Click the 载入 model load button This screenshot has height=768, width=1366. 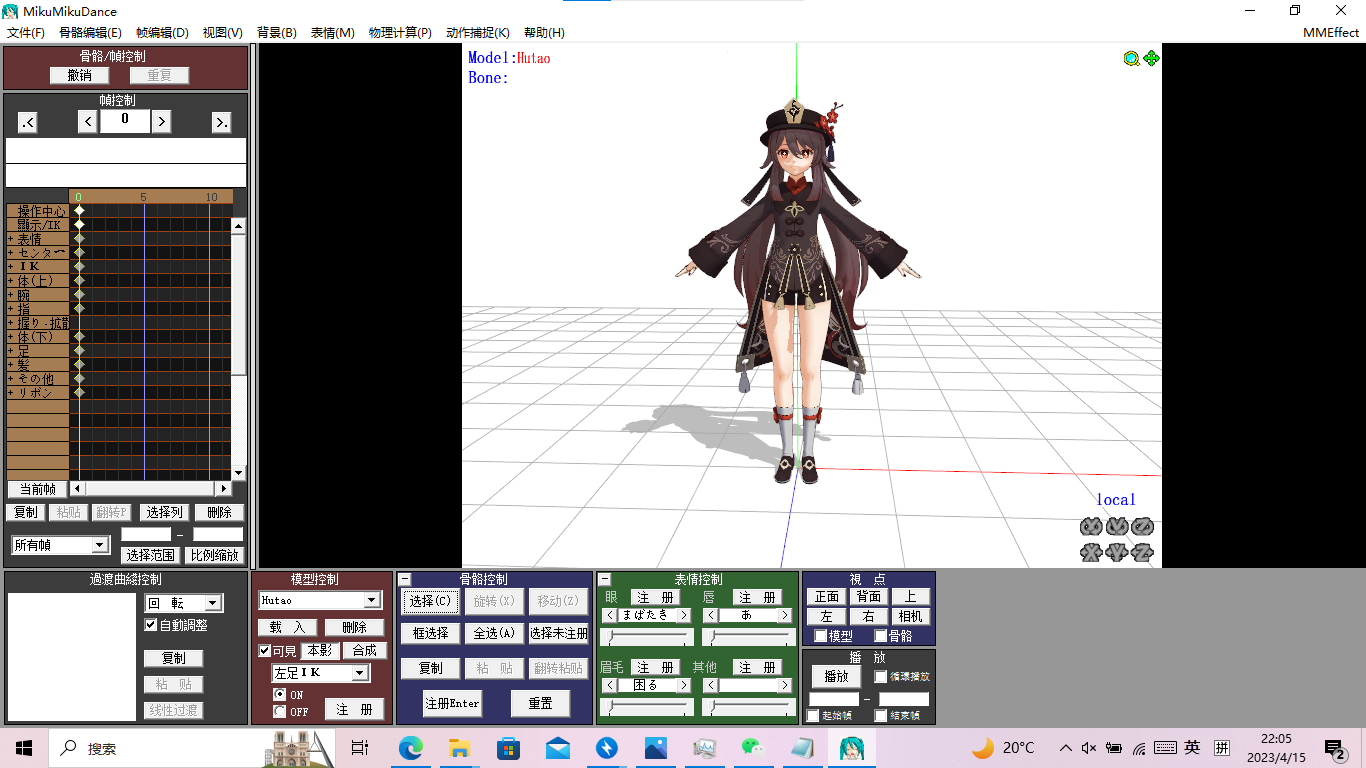(x=288, y=627)
